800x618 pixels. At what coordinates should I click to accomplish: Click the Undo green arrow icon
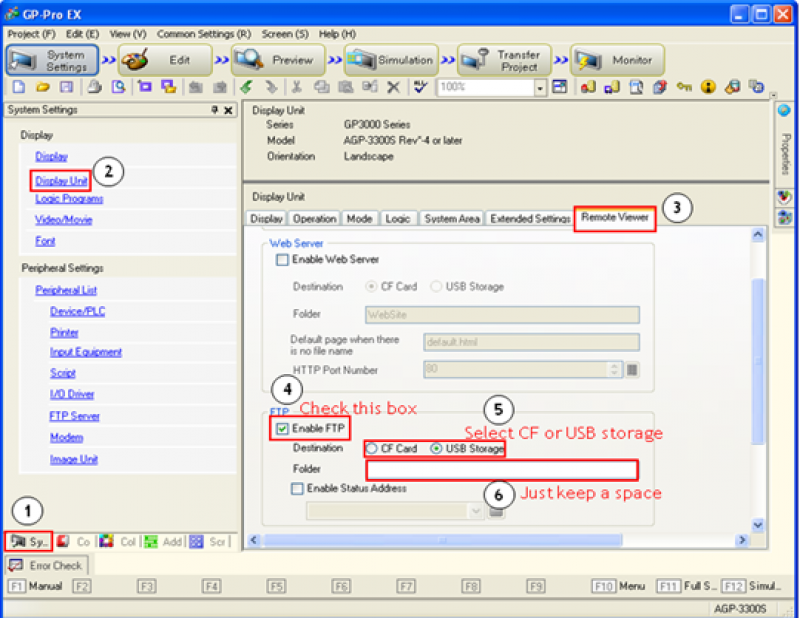click(x=247, y=87)
